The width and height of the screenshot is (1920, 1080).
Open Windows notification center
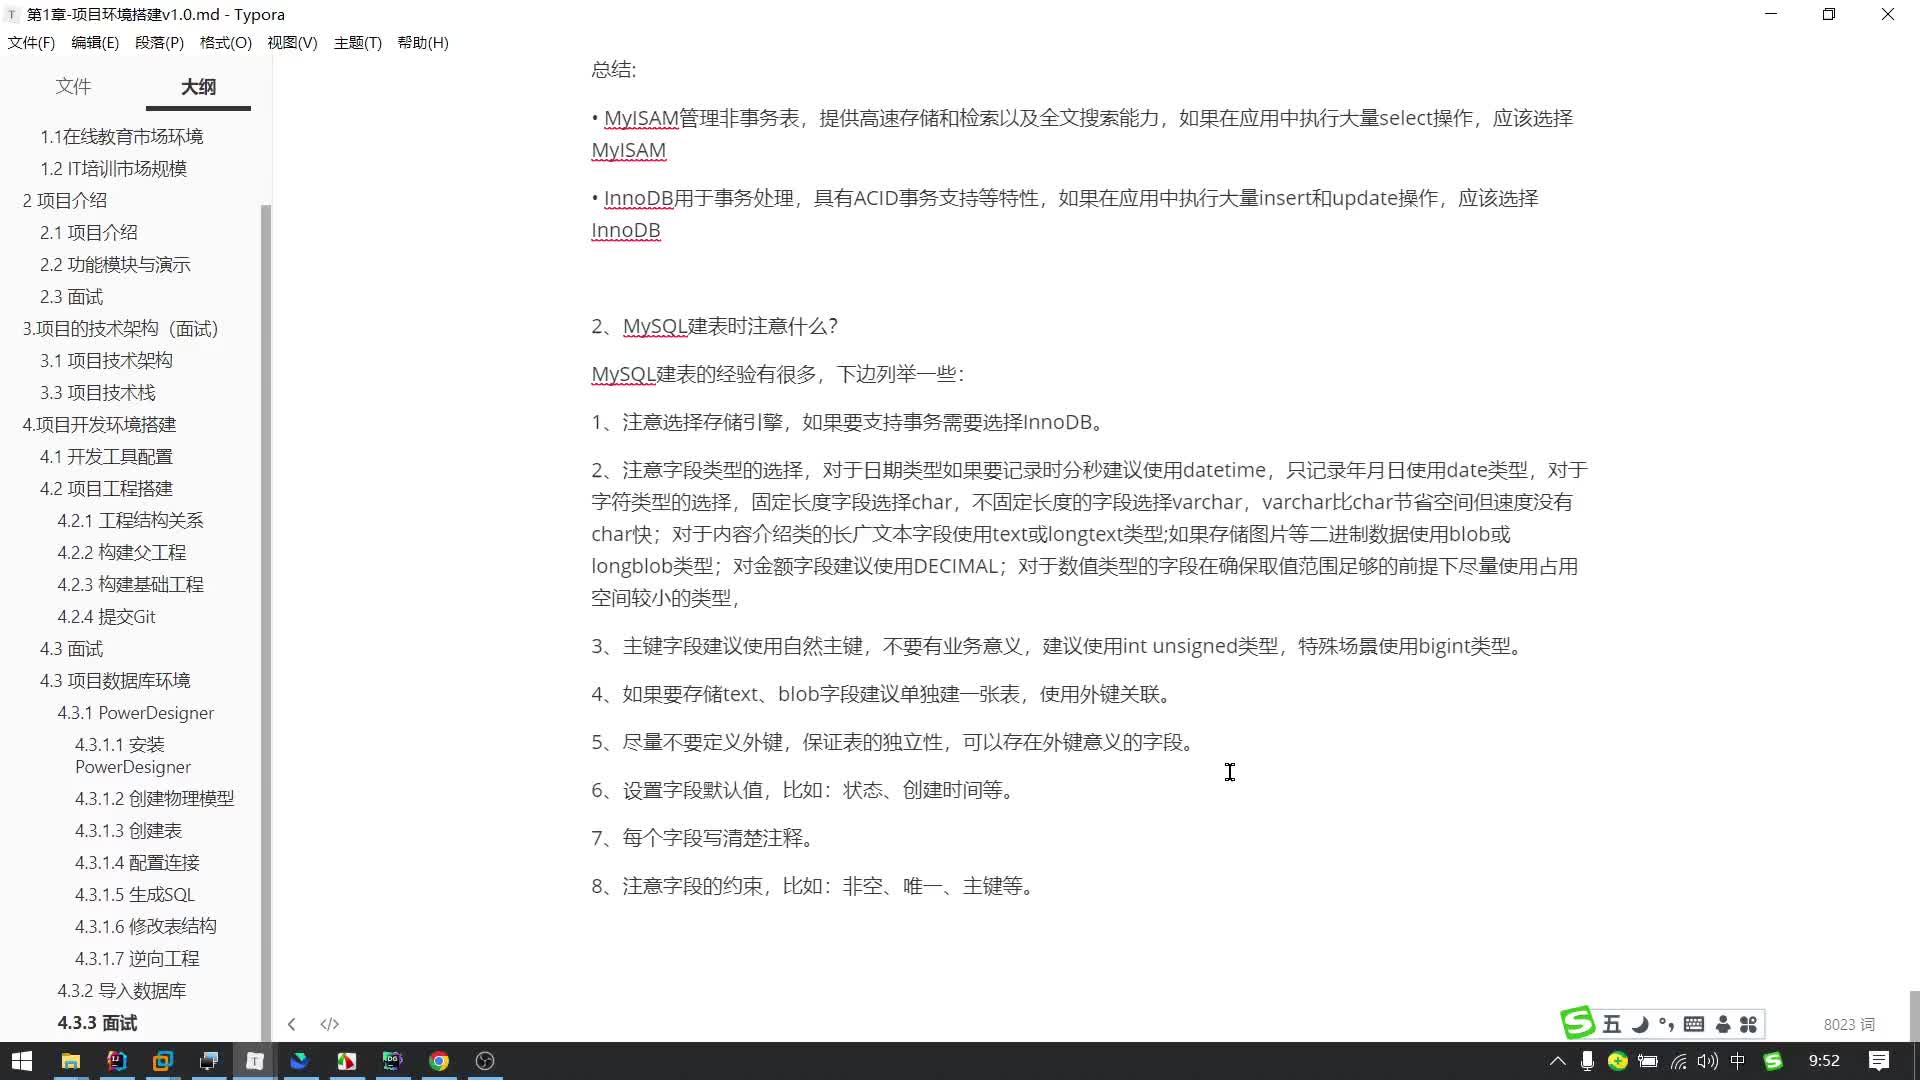click(1879, 1061)
